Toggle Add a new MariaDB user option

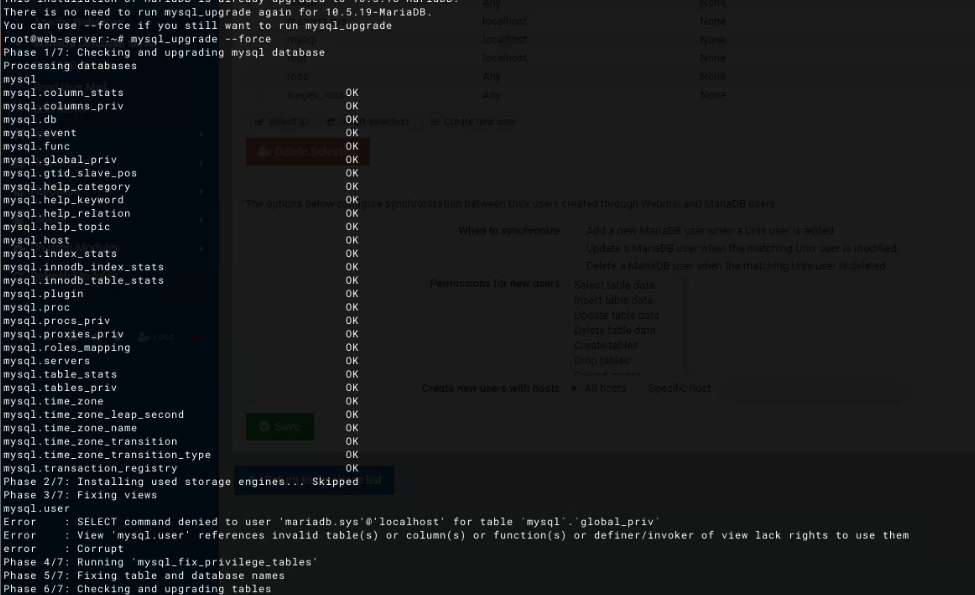[709, 231]
